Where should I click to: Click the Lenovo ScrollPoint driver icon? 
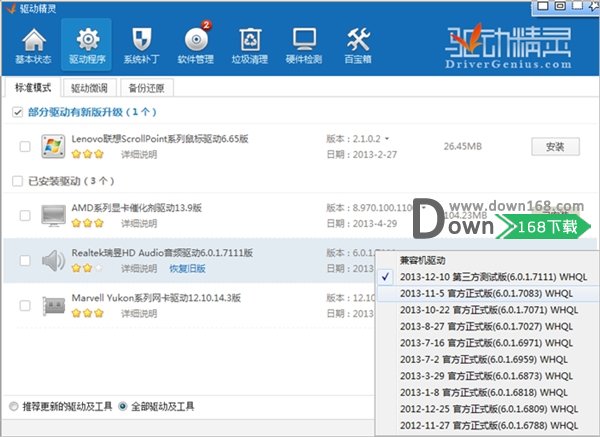point(53,146)
